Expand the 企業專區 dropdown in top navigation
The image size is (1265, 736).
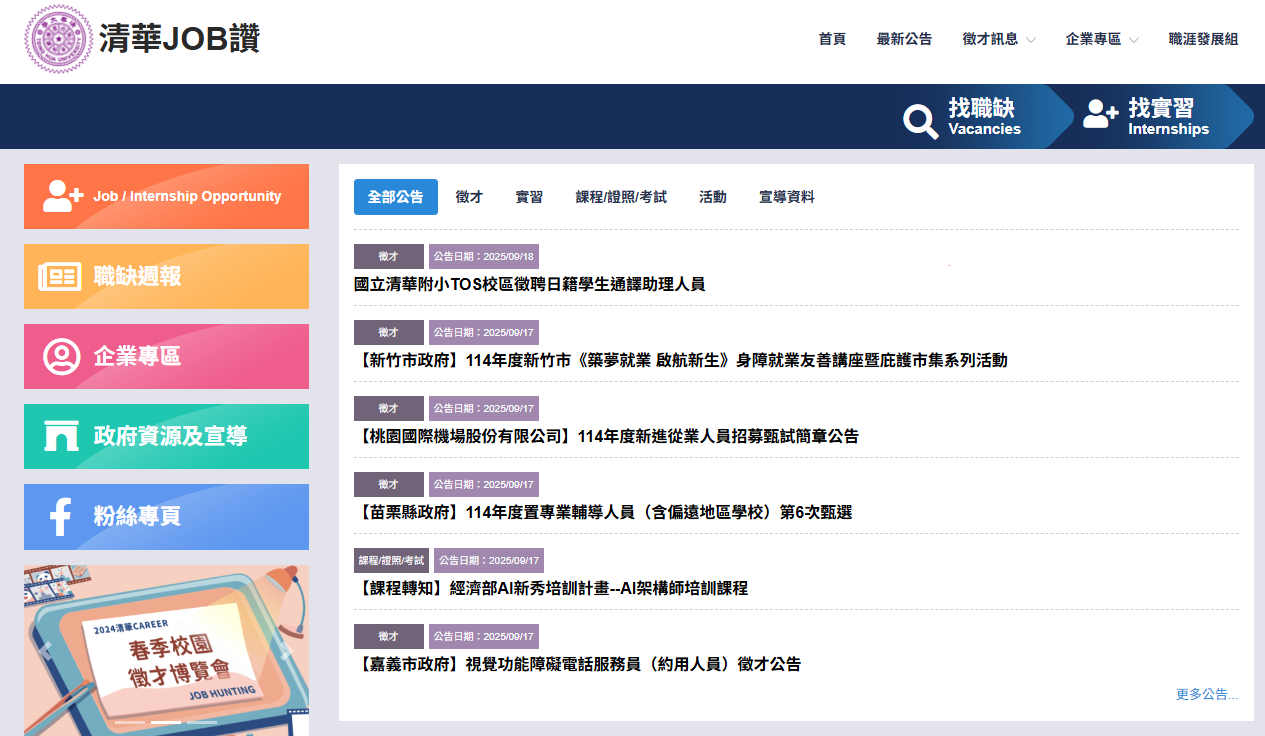(1102, 39)
